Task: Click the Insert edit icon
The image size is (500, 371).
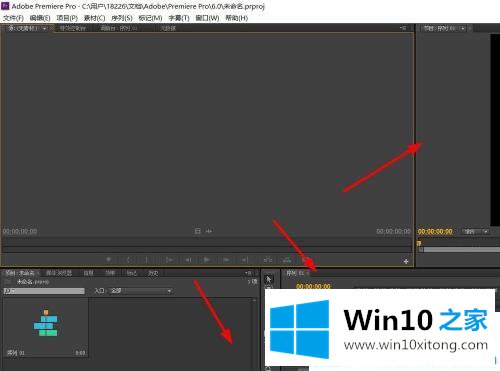Action: tap(268, 259)
